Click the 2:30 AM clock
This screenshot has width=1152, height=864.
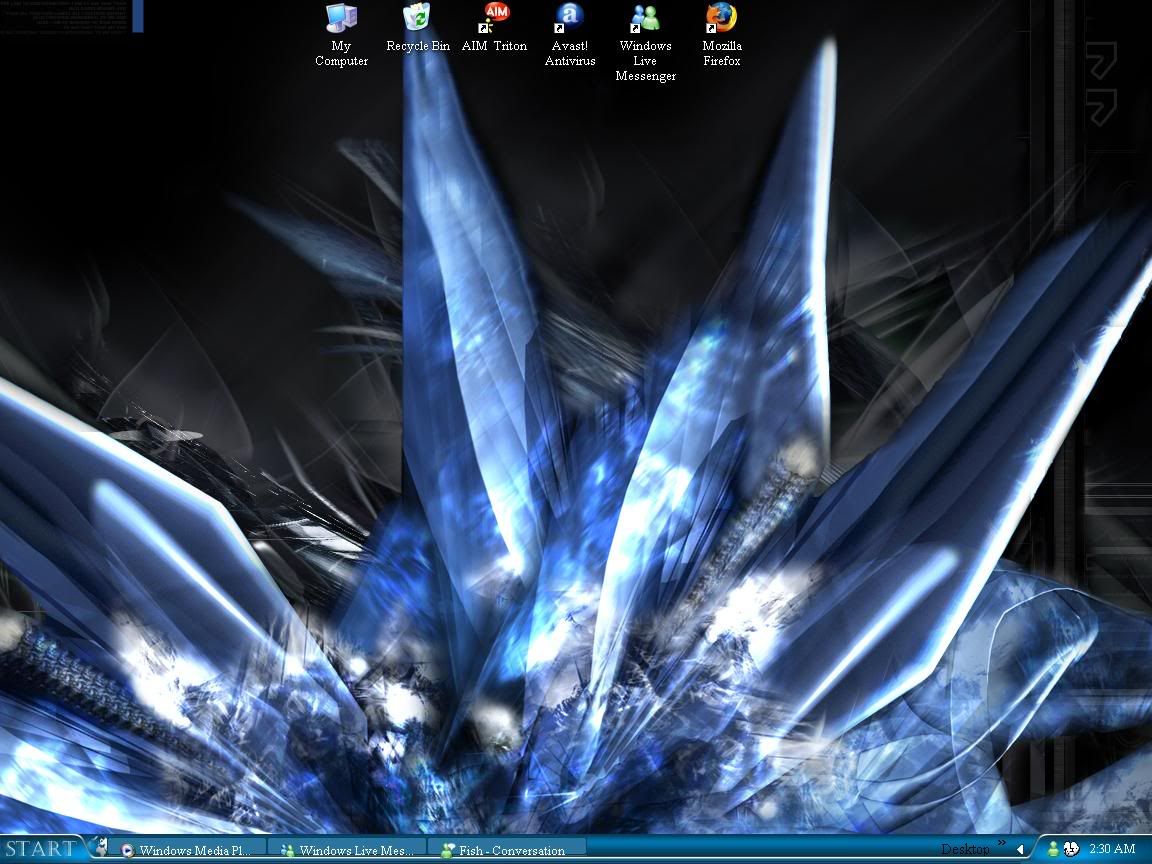click(x=1112, y=849)
